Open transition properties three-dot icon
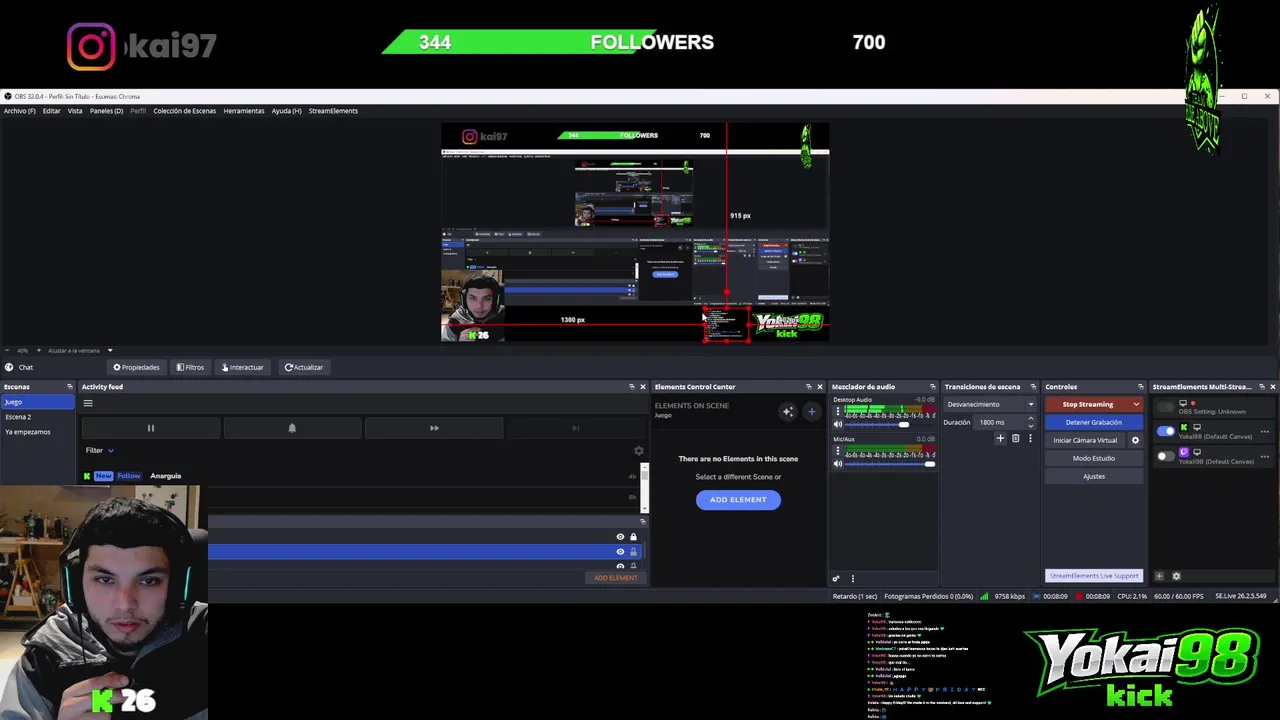Viewport: 1280px width, 720px height. click(x=1030, y=438)
